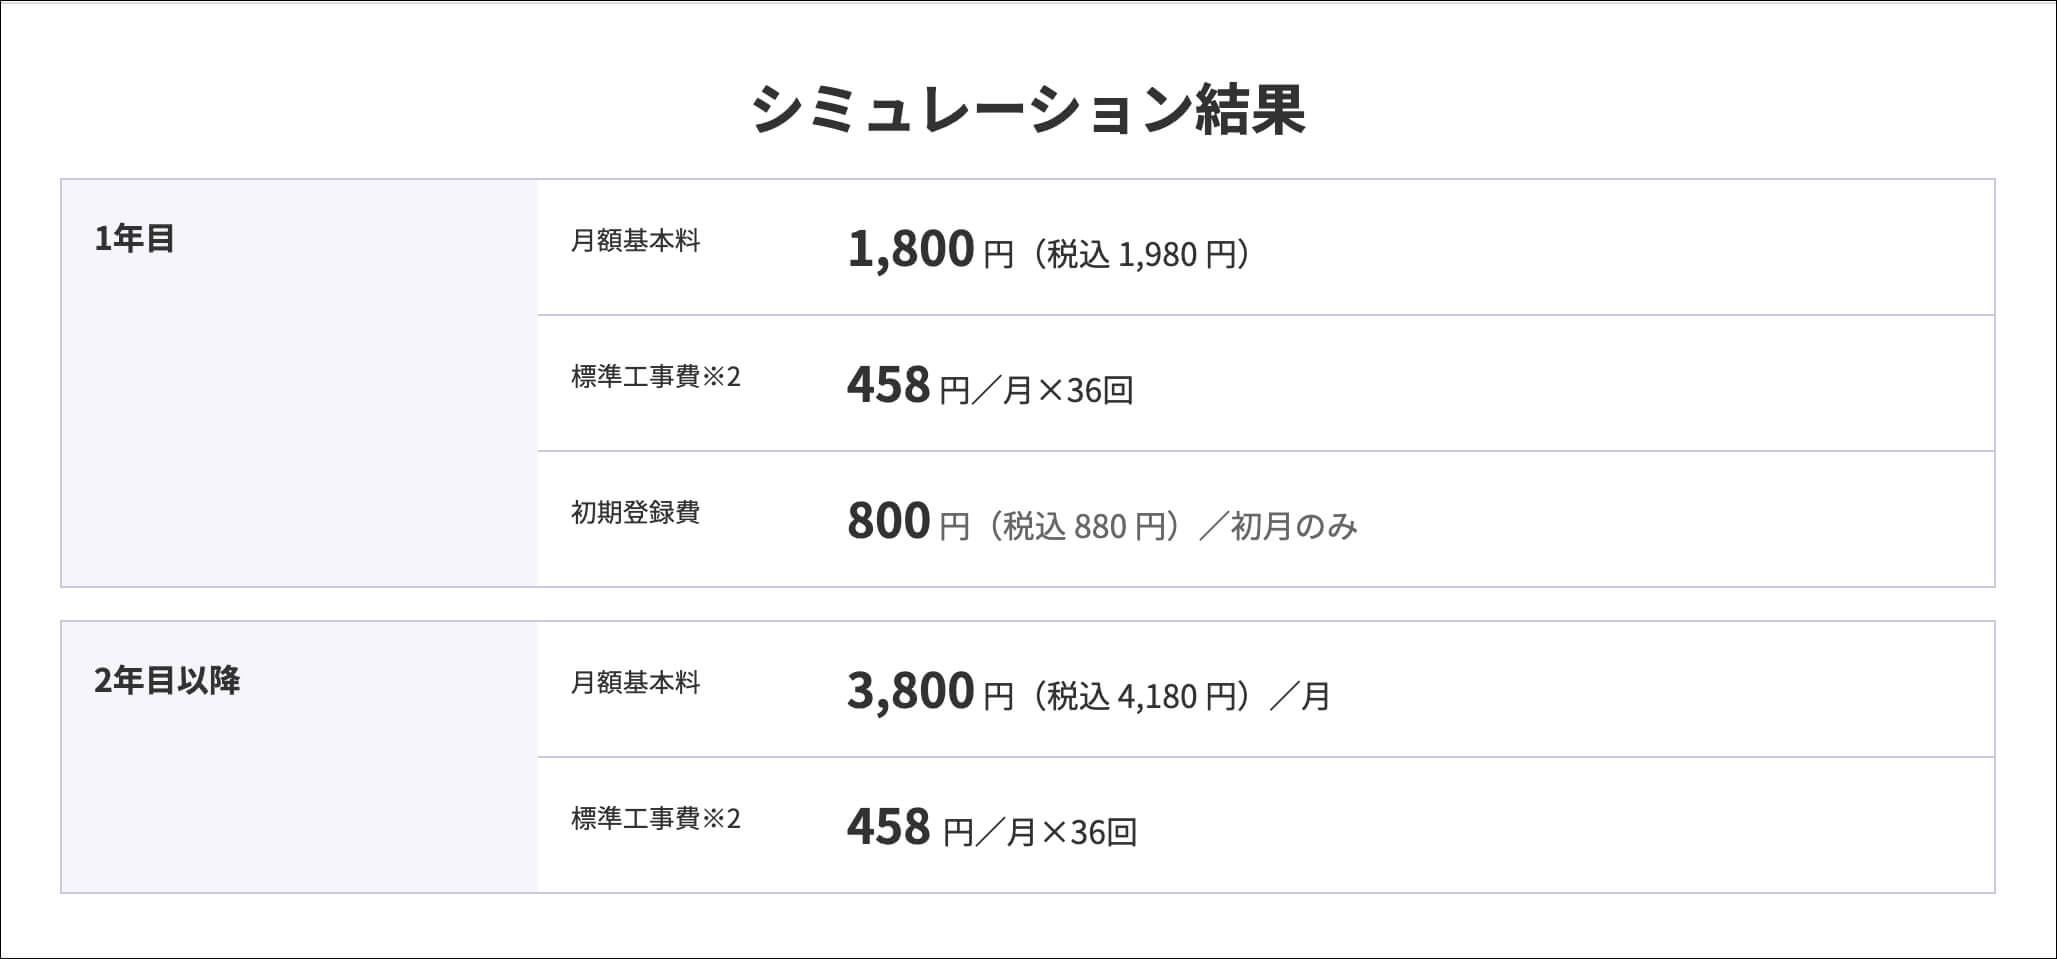Click the シミュレーション結果 heading
Image resolution: width=2057 pixels, height=959 pixels.
(x=1028, y=110)
